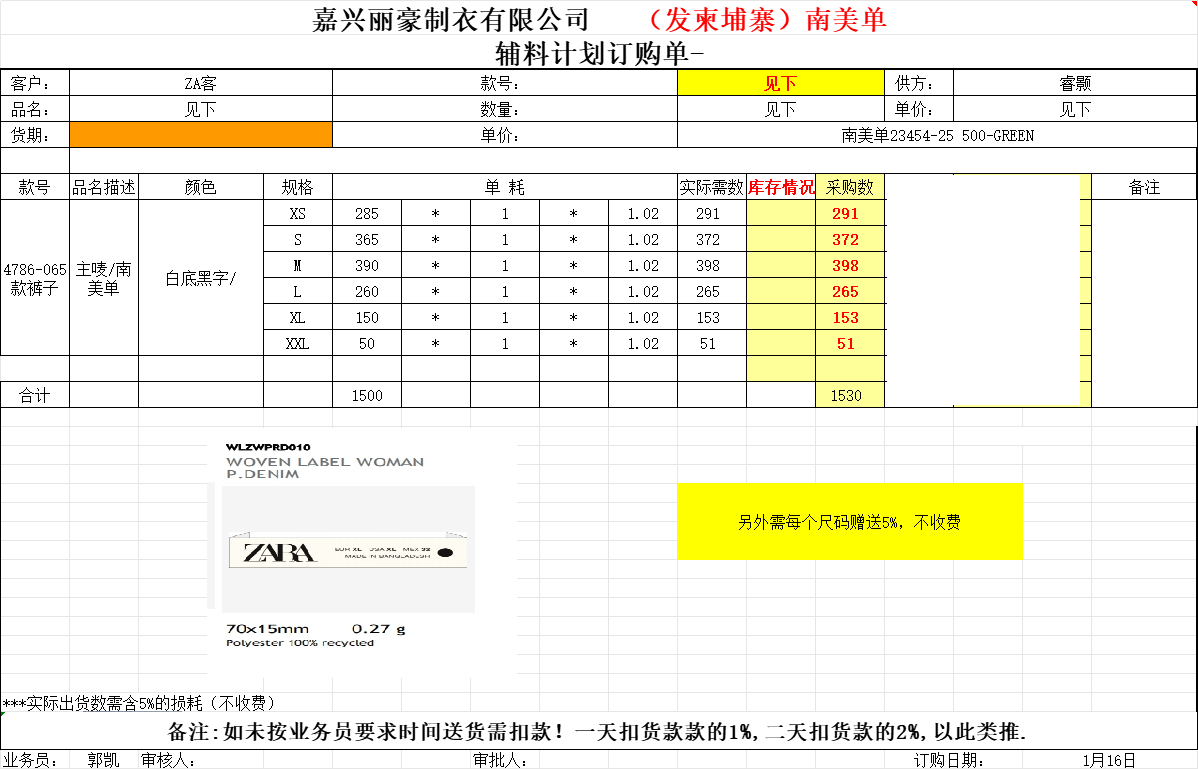Click the color cell 白底黑字/
The image size is (1198, 769).
200,279
